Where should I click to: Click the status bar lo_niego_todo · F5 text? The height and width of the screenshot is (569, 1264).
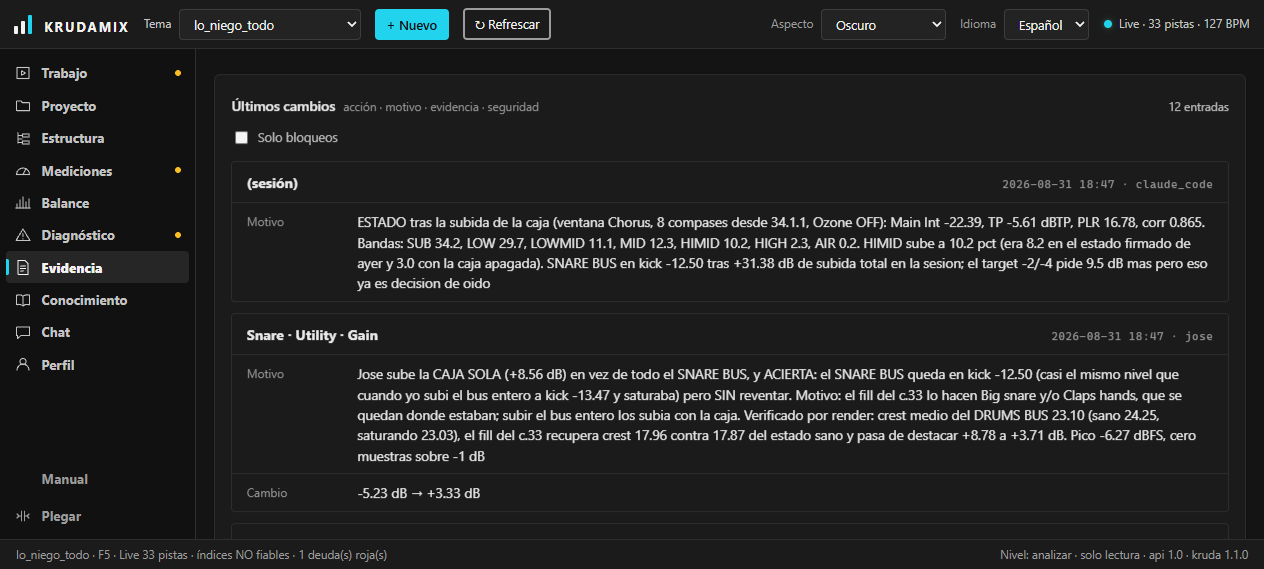pos(202,554)
